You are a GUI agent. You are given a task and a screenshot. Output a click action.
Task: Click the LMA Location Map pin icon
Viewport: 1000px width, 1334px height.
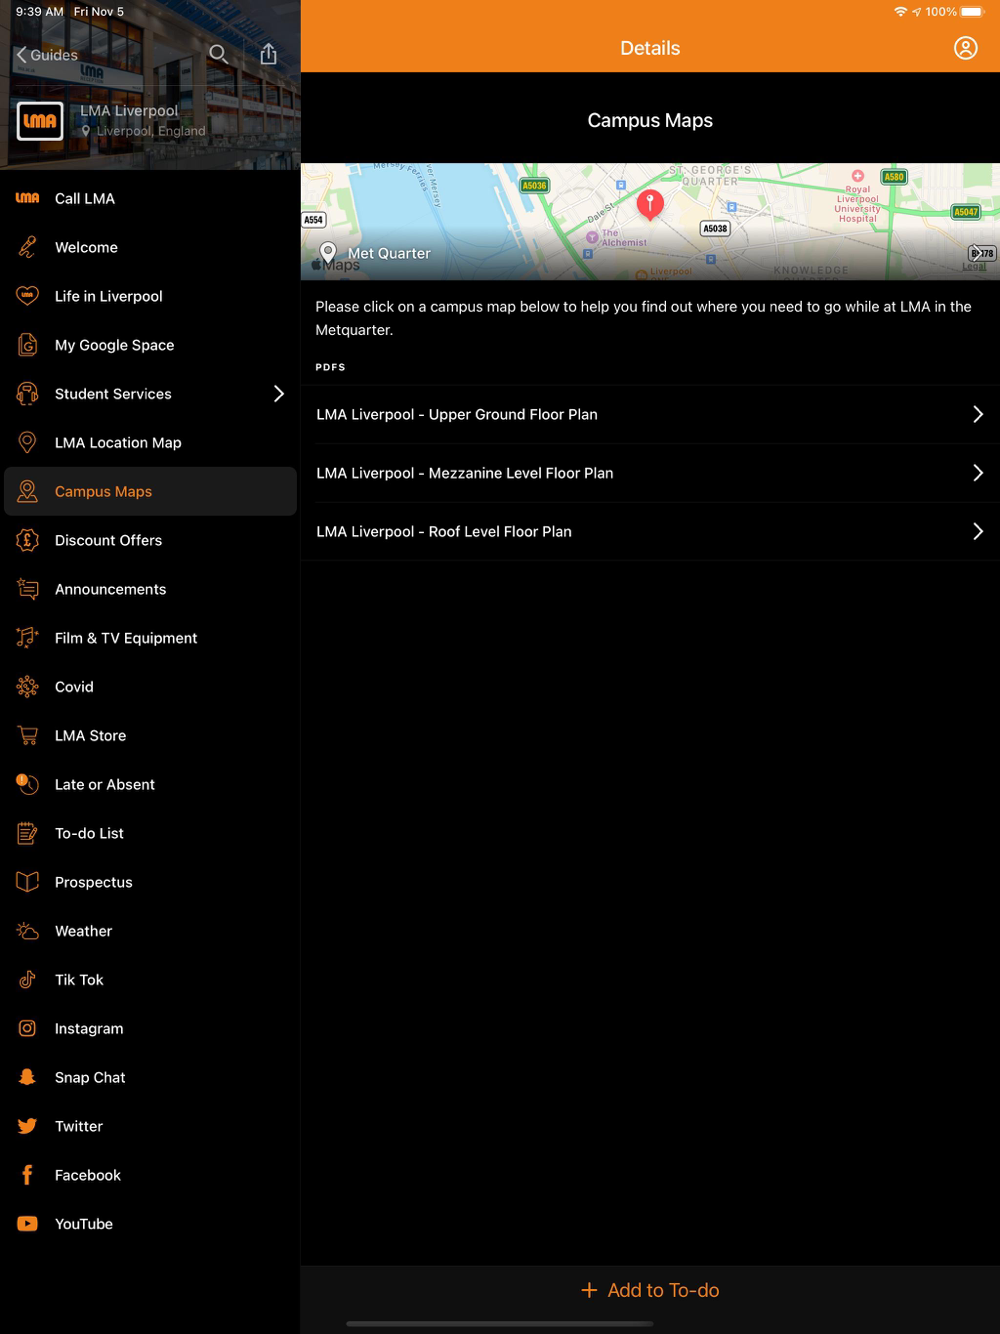coord(27,443)
